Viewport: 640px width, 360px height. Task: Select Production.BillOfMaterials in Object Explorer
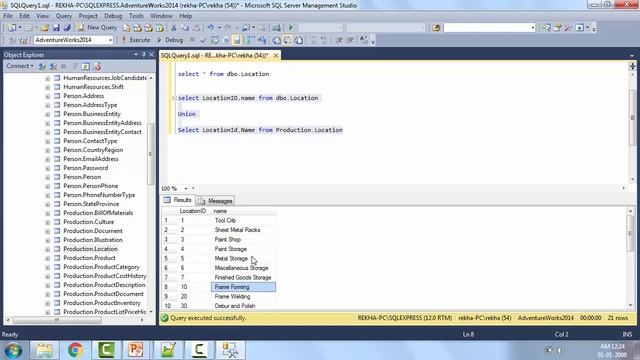98,213
